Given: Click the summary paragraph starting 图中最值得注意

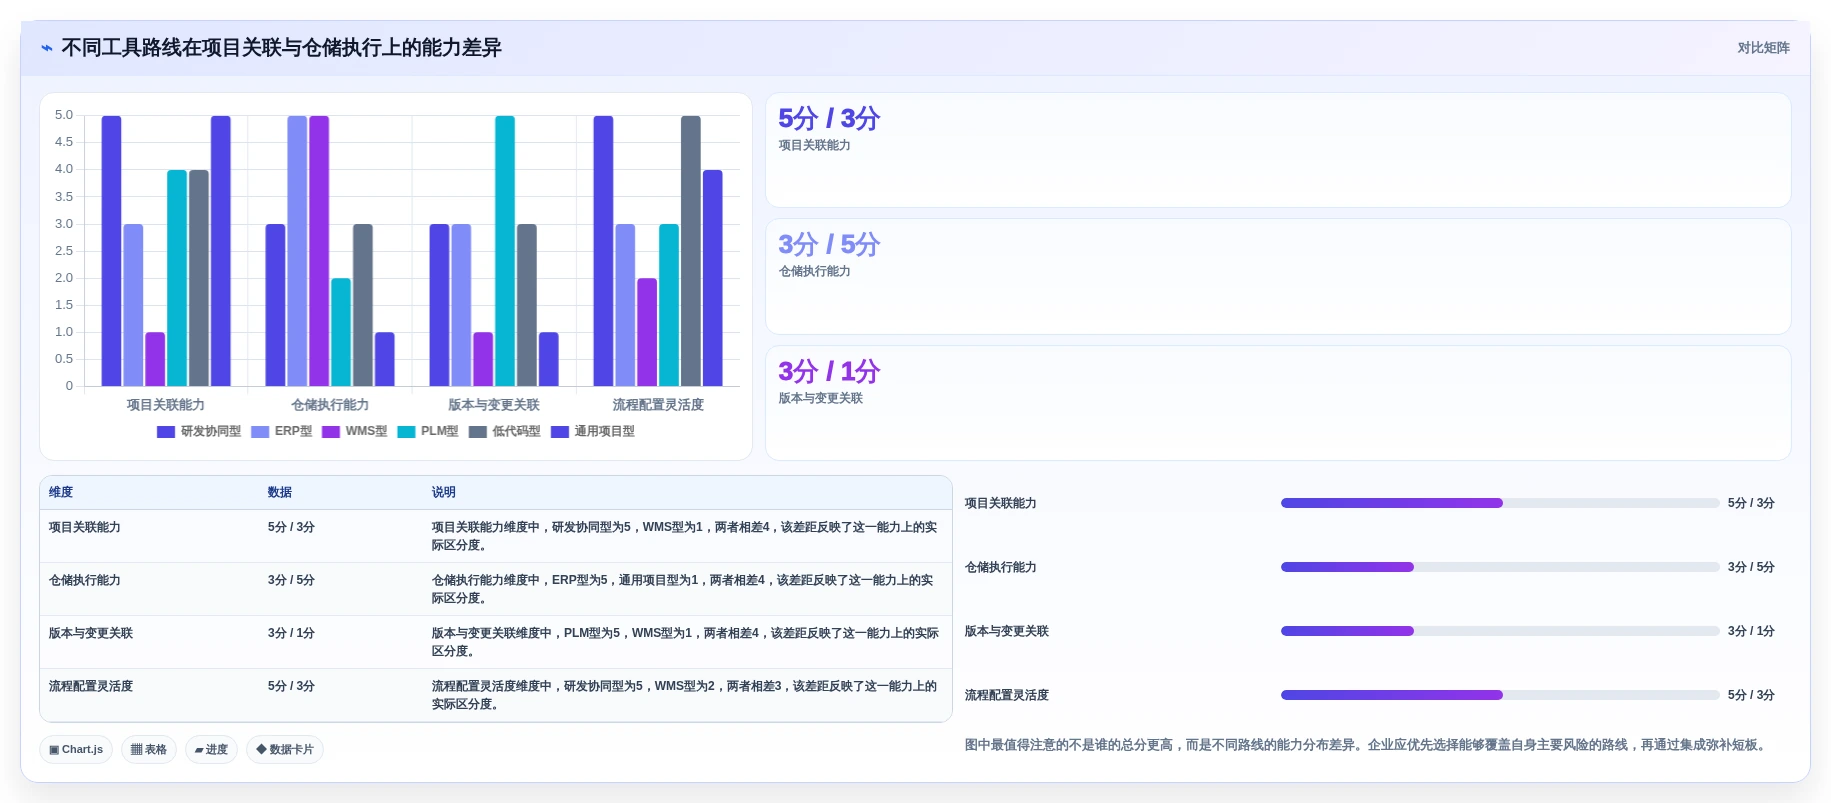Looking at the screenshot, I should pos(1367,745).
